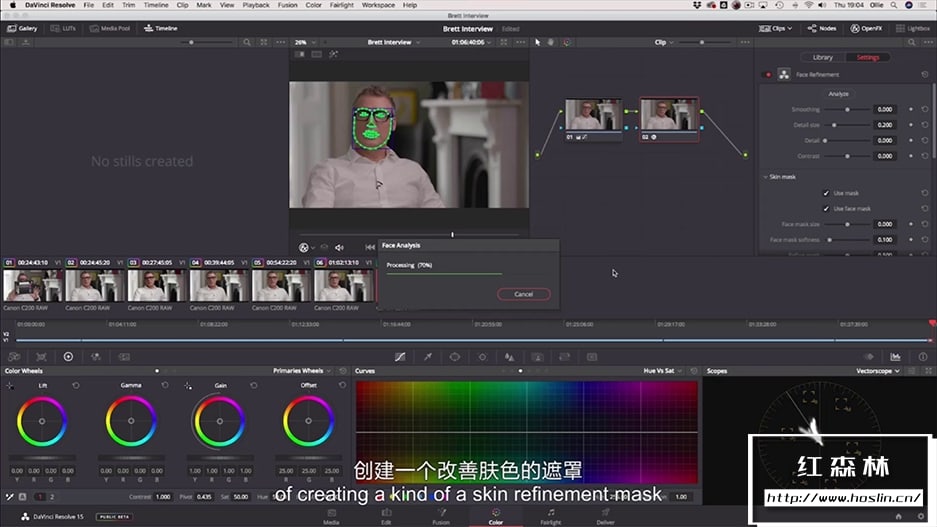Open the viewer zoom 26% dropdown
Screen dimensions: 937x527
pyautogui.click(x=305, y=42)
